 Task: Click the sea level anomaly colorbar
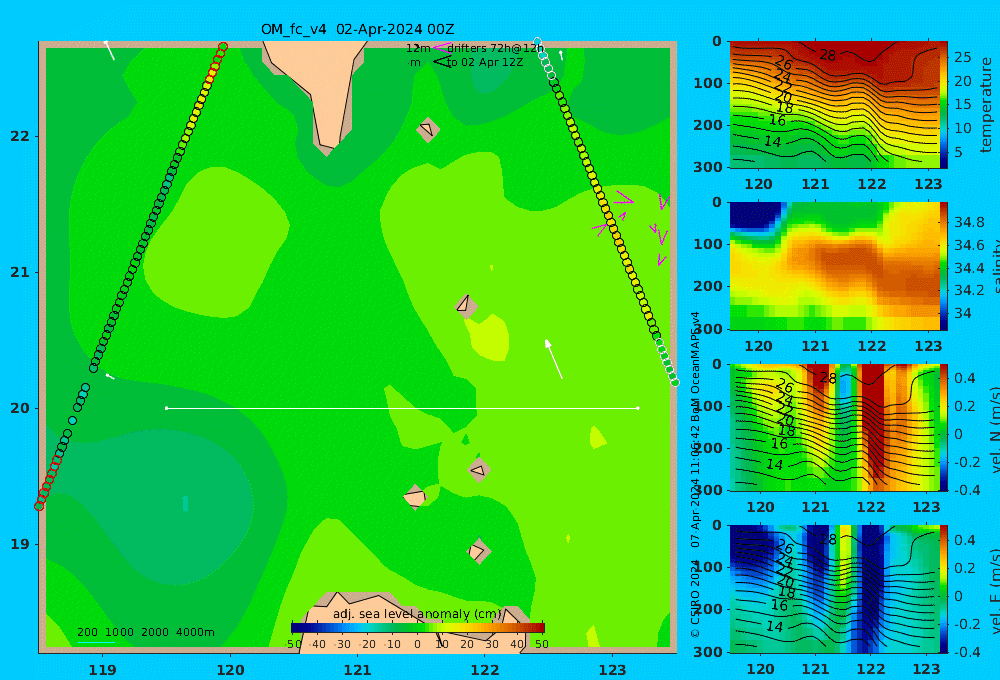pyautogui.click(x=418, y=628)
